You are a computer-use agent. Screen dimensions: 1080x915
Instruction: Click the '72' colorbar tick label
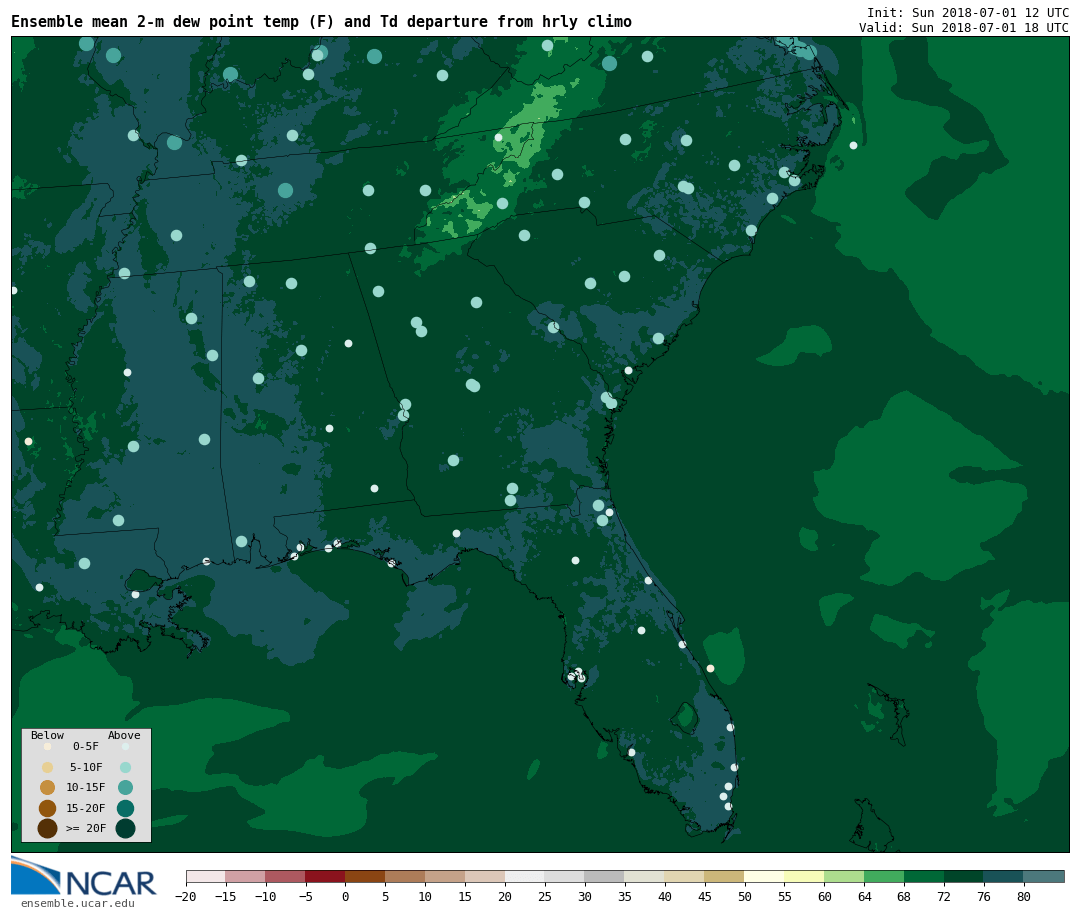pyautogui.click(x=944, y=896)
